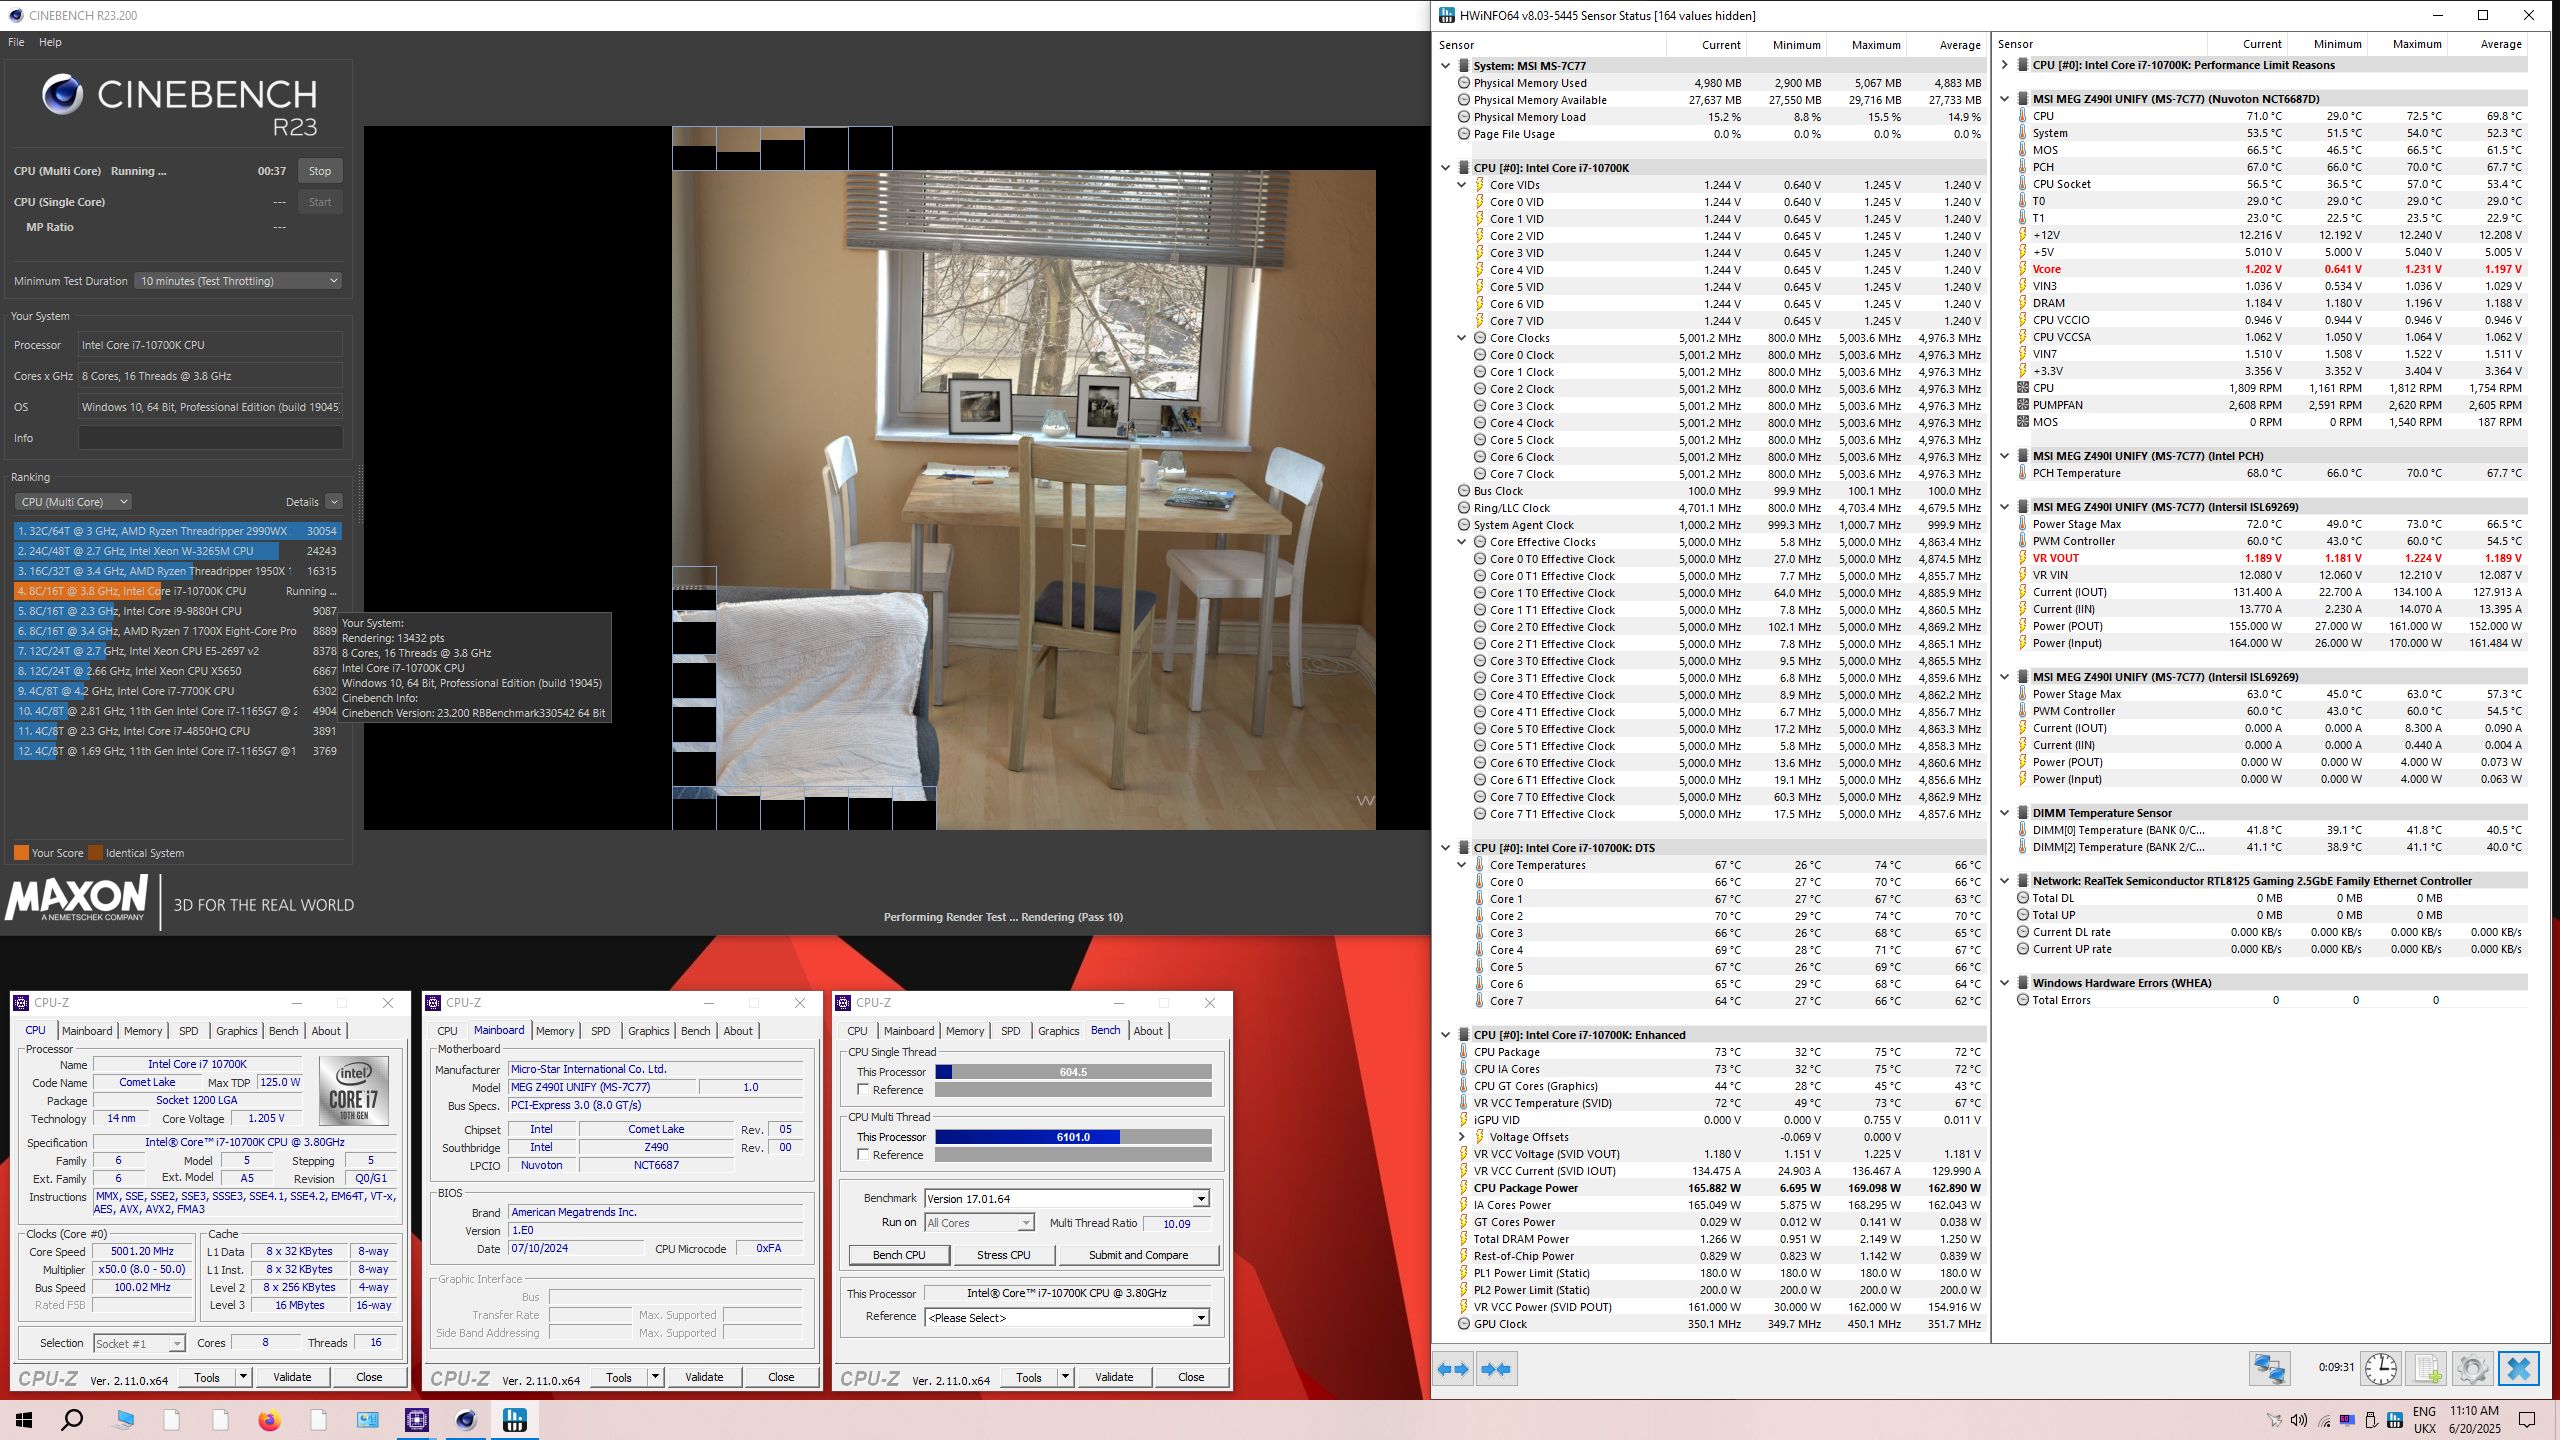
Task: Click Submit and Compare button
Action: (1139, 1255)
